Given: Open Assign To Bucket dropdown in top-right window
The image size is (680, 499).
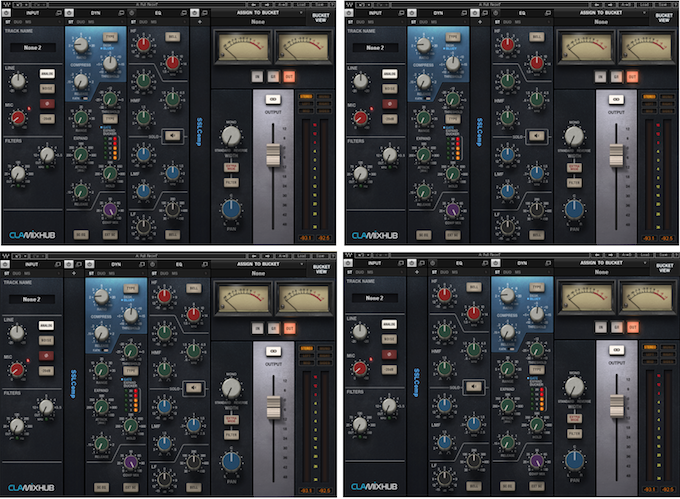Looking at the screenshot, I should point(602,13).
